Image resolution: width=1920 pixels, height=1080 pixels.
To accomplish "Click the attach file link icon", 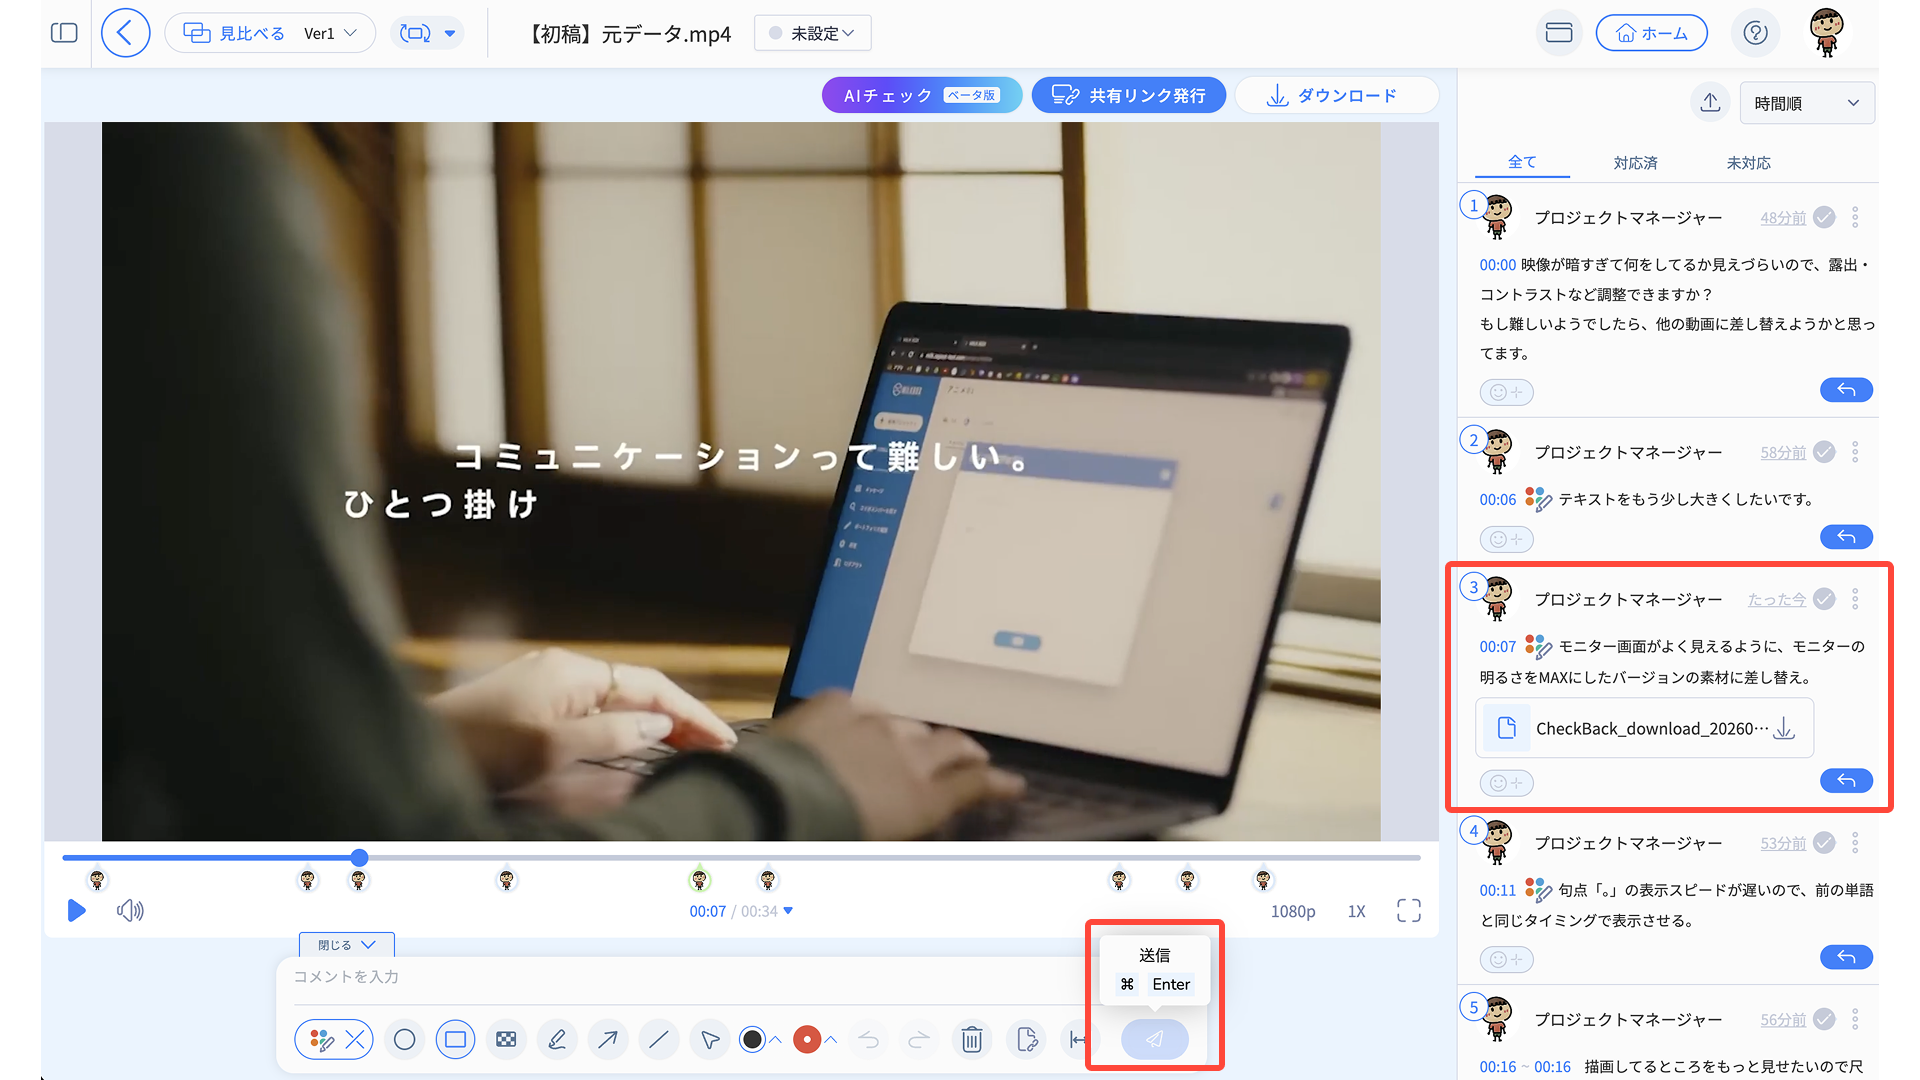I will tap(1027, 1040).
